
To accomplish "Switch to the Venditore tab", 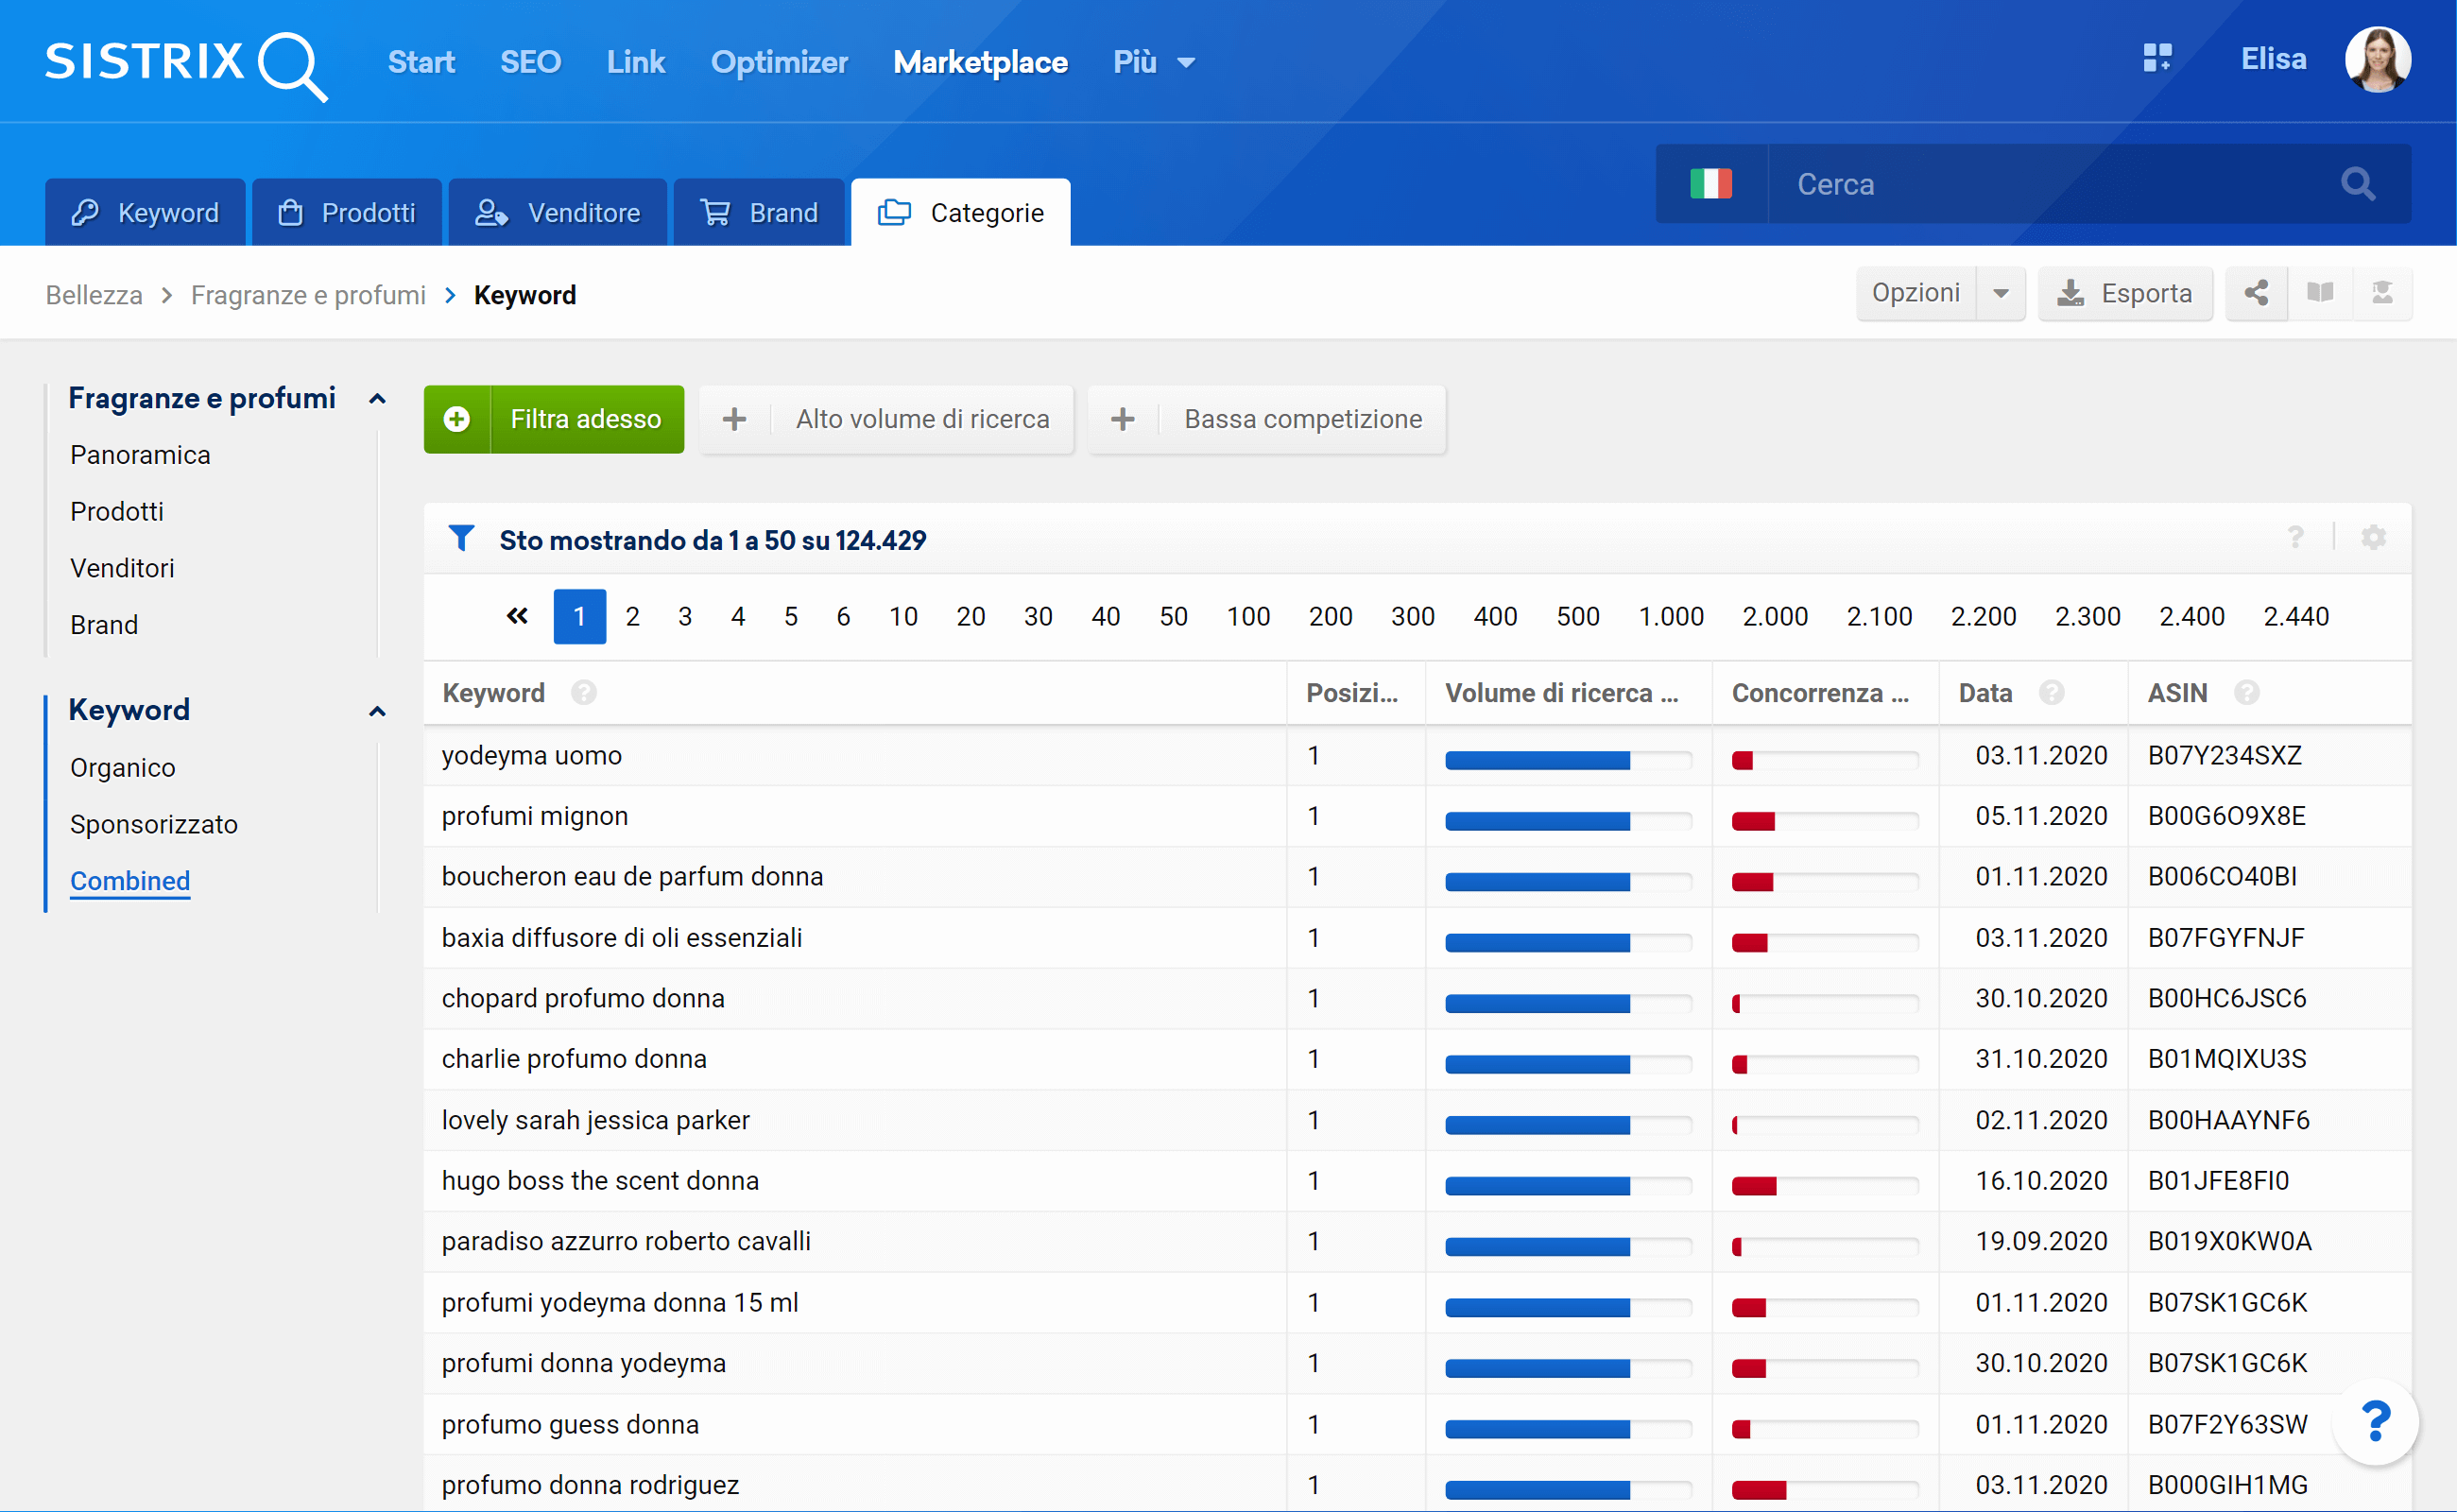I will 557,212.
